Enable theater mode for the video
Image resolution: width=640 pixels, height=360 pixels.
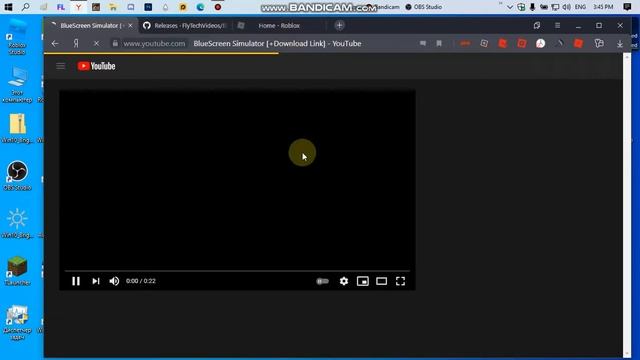pos(382,281)
